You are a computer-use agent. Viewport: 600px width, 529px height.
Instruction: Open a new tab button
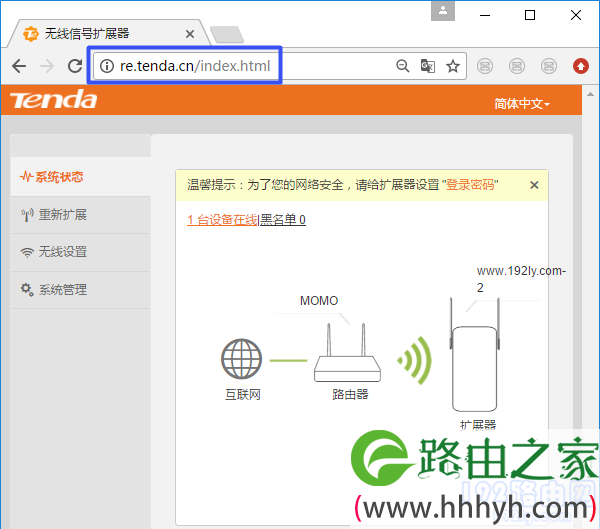227,34
